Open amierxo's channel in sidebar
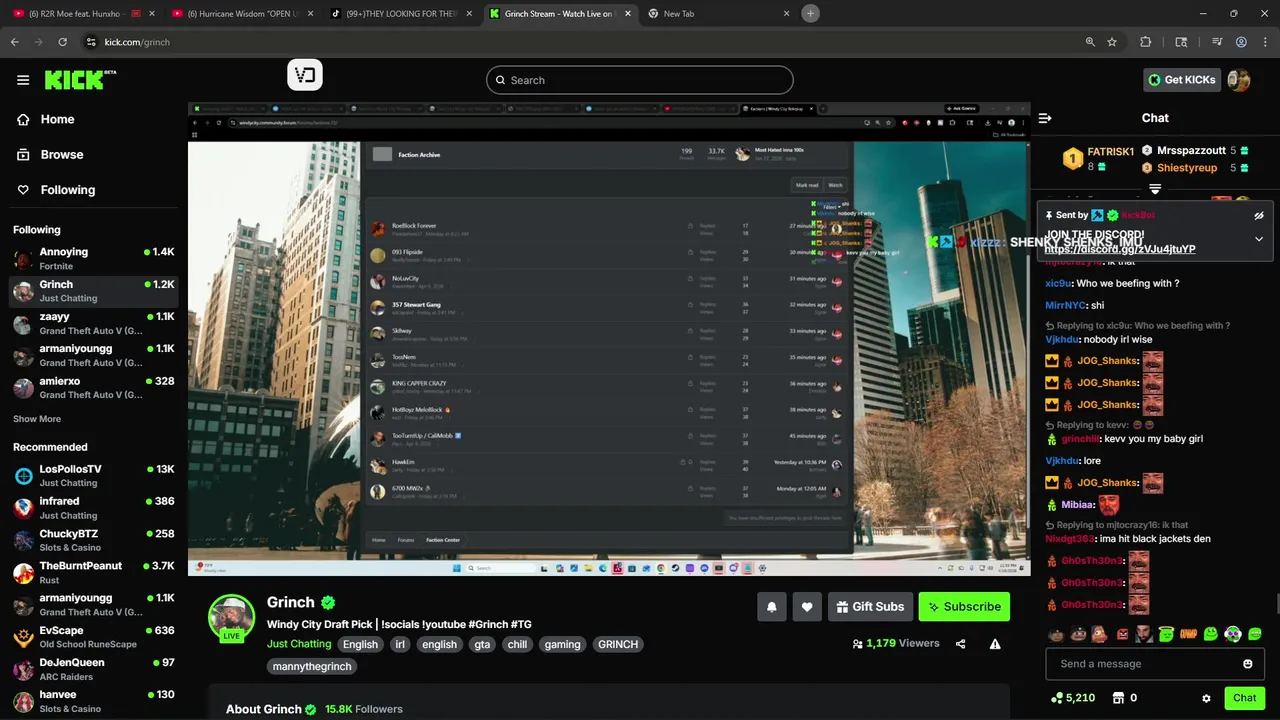This screenshot has height=720, width=1280. (x=94, y=388)
